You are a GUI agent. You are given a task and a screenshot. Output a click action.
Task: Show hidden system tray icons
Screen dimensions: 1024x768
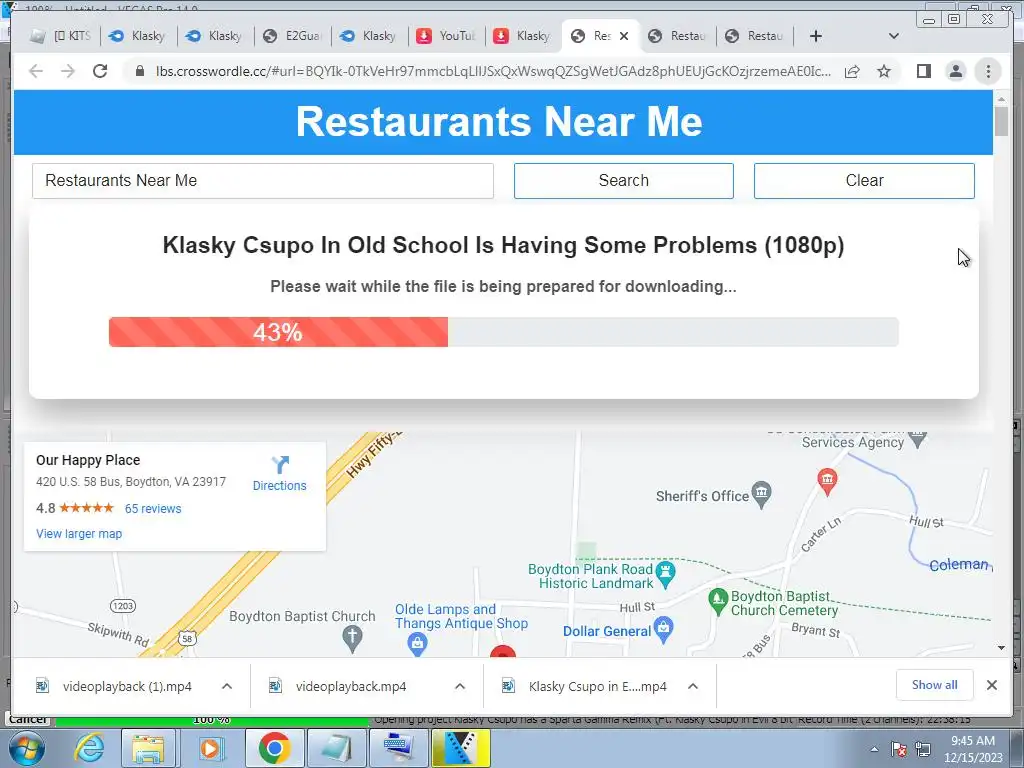[x=874, y=749]
